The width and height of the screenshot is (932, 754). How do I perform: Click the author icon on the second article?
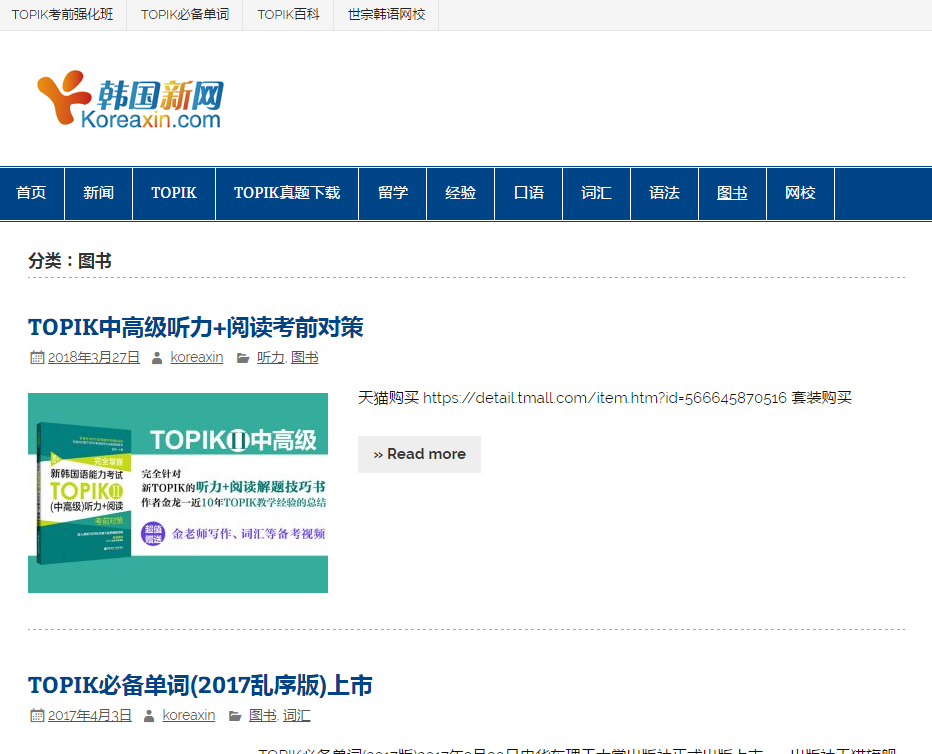coord(149,715)
